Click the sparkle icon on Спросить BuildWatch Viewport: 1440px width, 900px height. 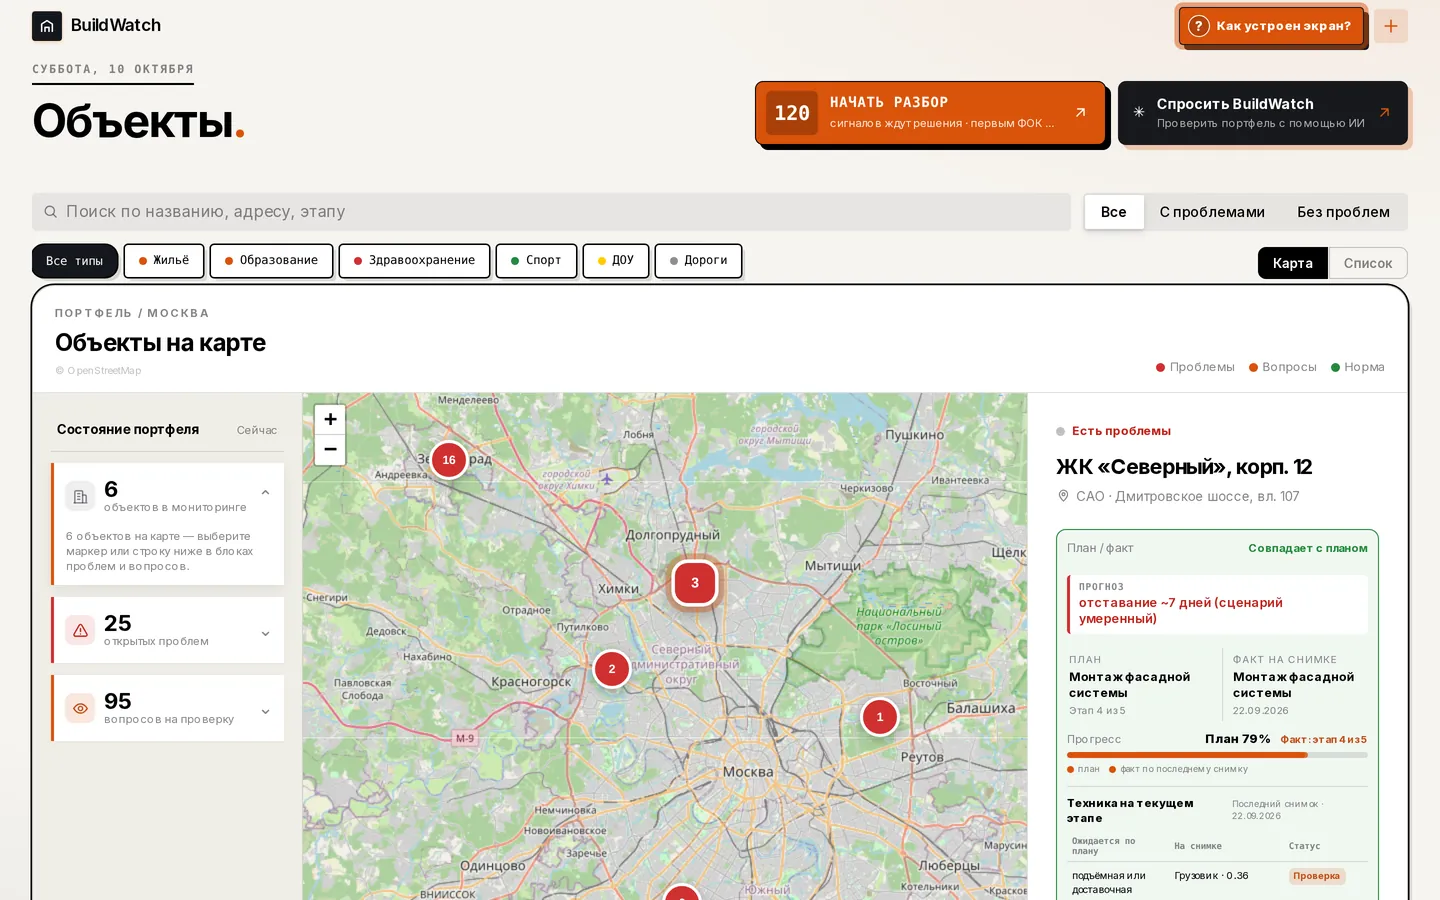tap(1139, 112)
